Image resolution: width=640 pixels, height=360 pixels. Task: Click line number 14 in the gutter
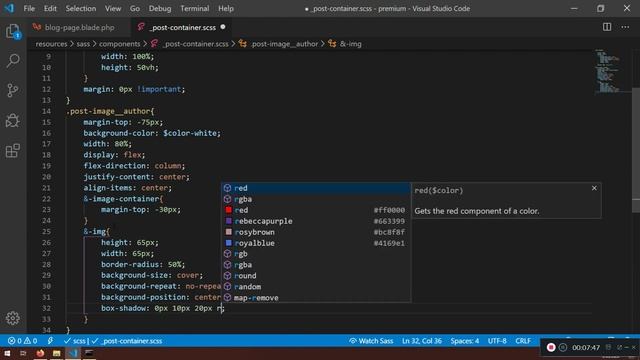(47, 111)
